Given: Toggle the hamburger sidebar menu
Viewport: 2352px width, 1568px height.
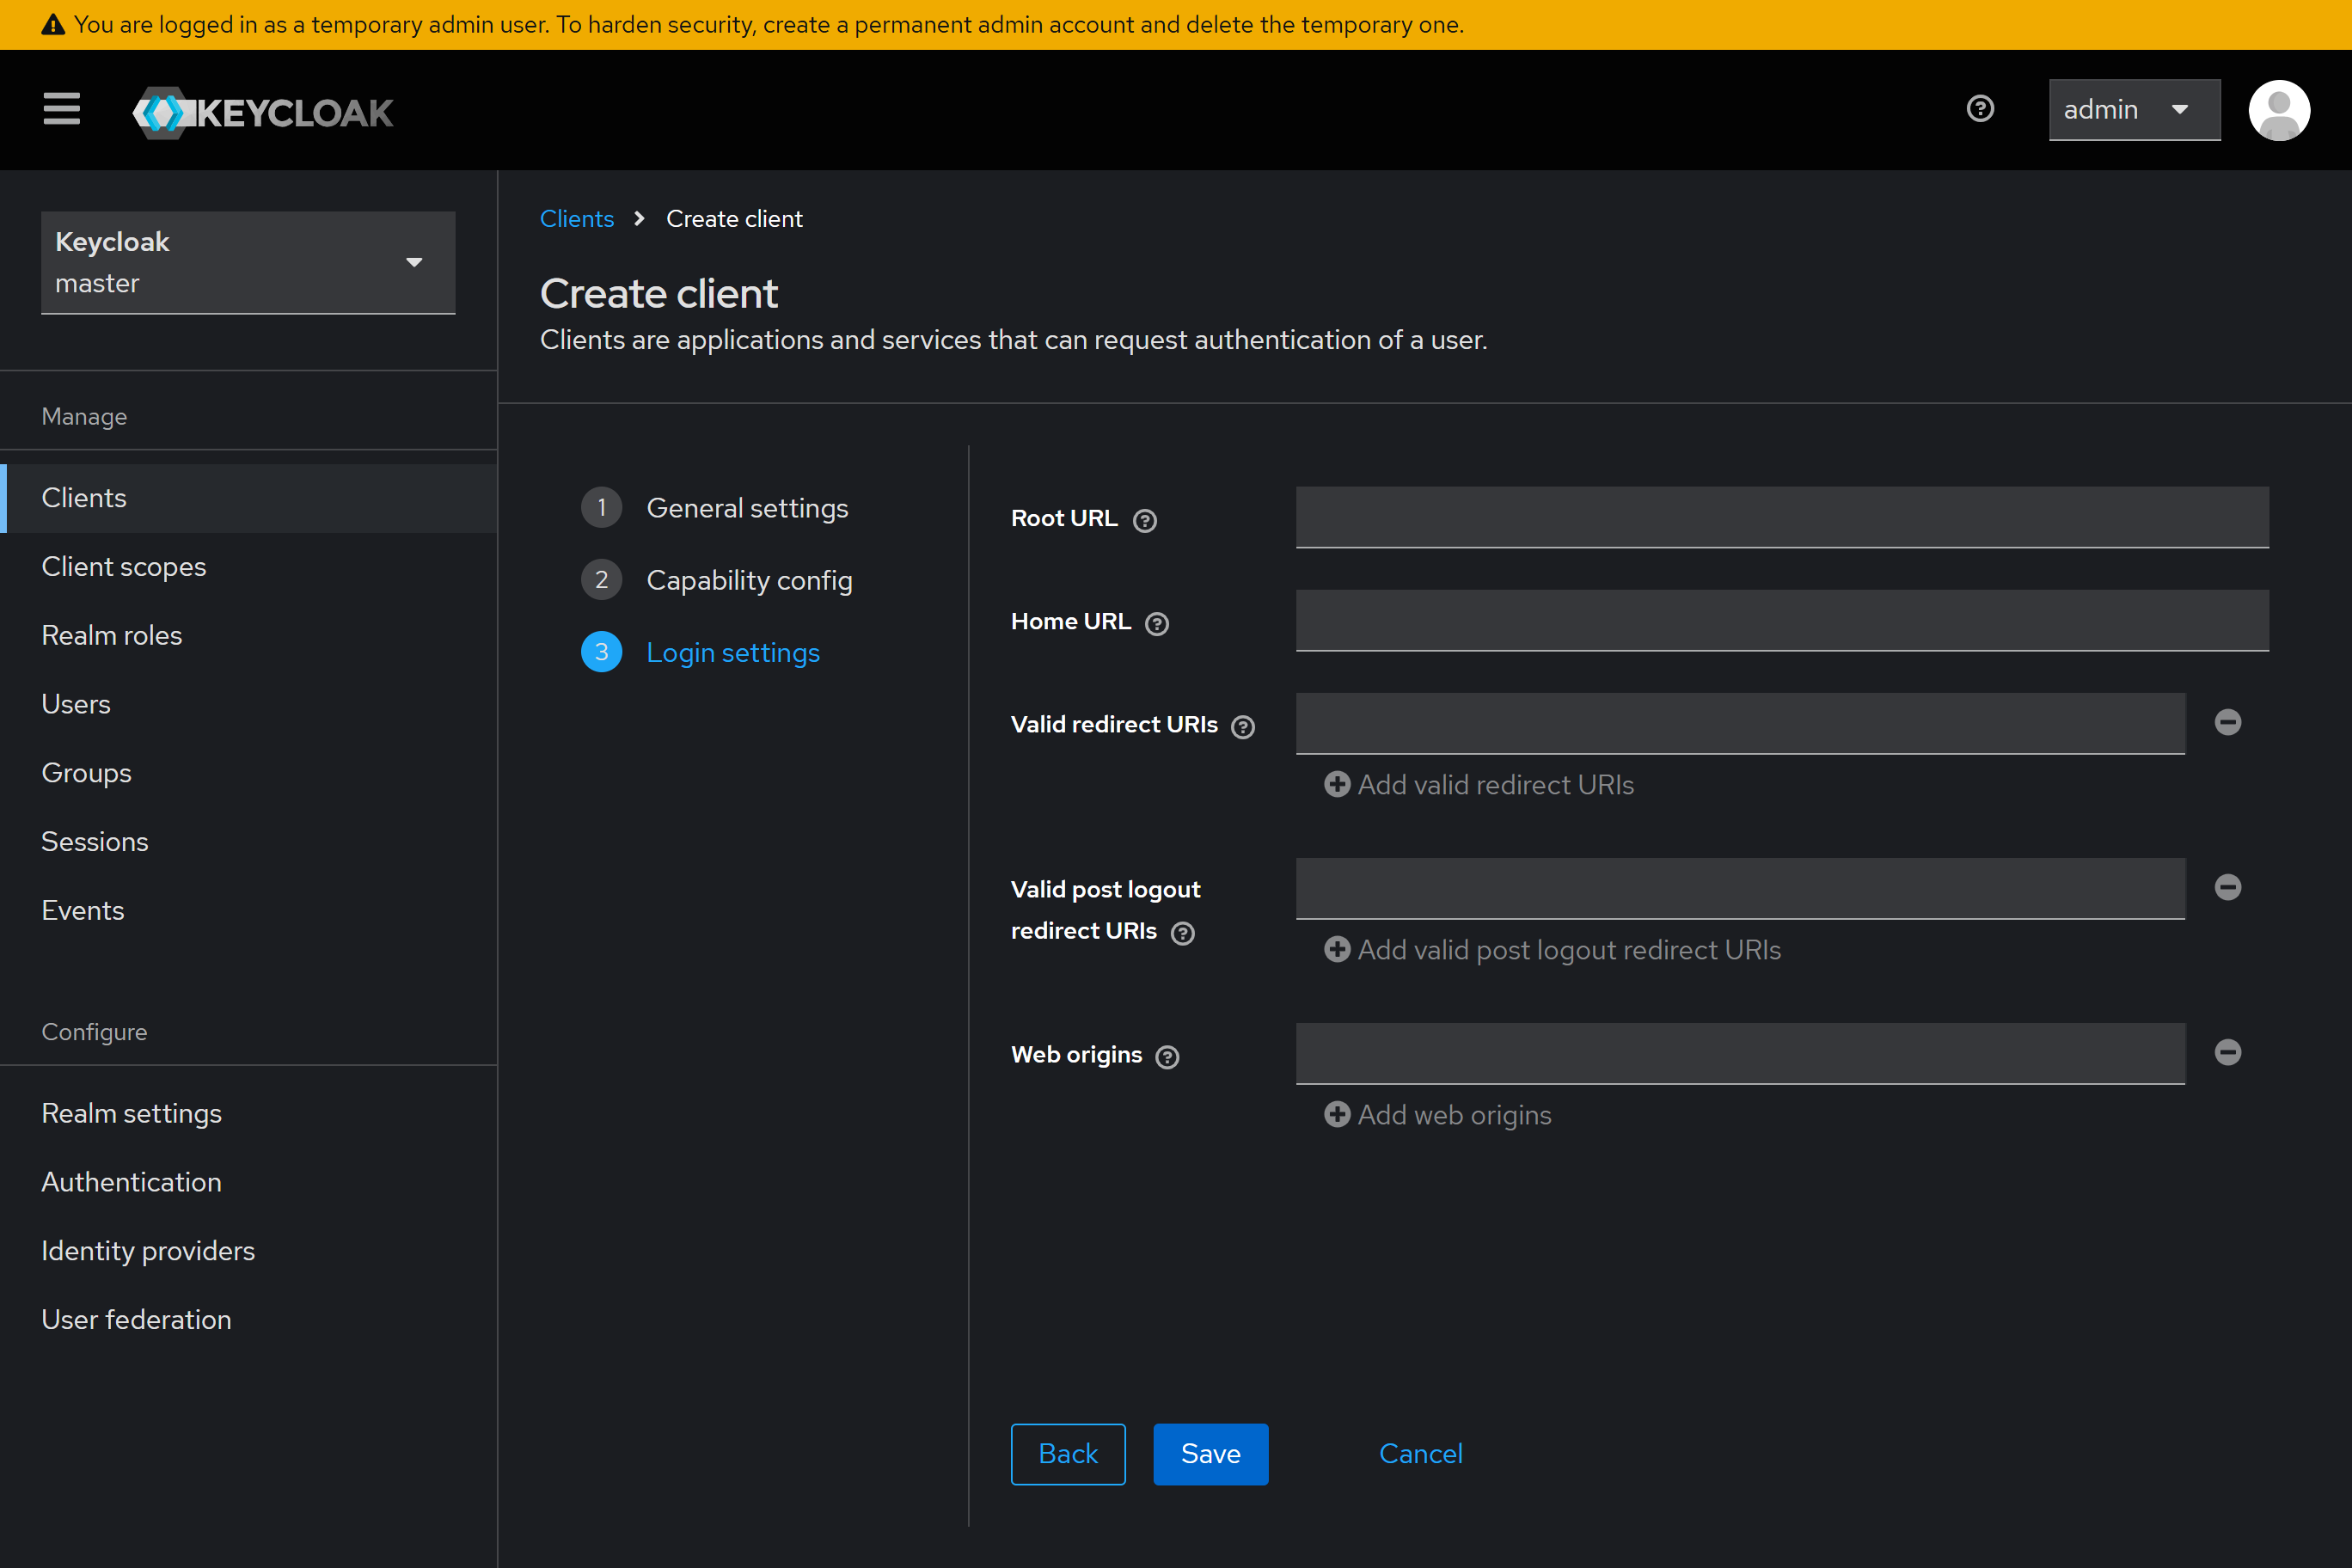Looking at the screenshot, I should (61, 109).
